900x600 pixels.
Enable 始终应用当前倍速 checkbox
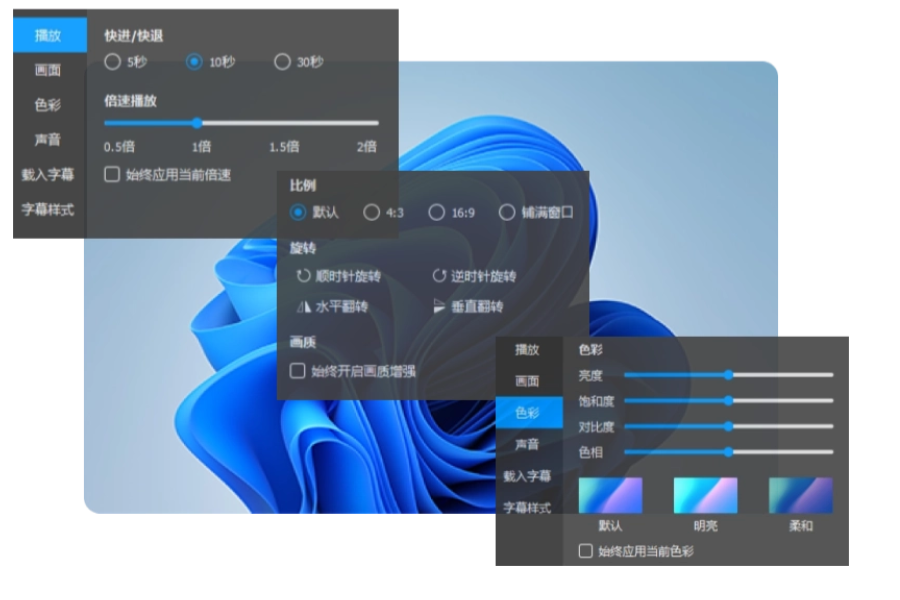pos(113,175)
